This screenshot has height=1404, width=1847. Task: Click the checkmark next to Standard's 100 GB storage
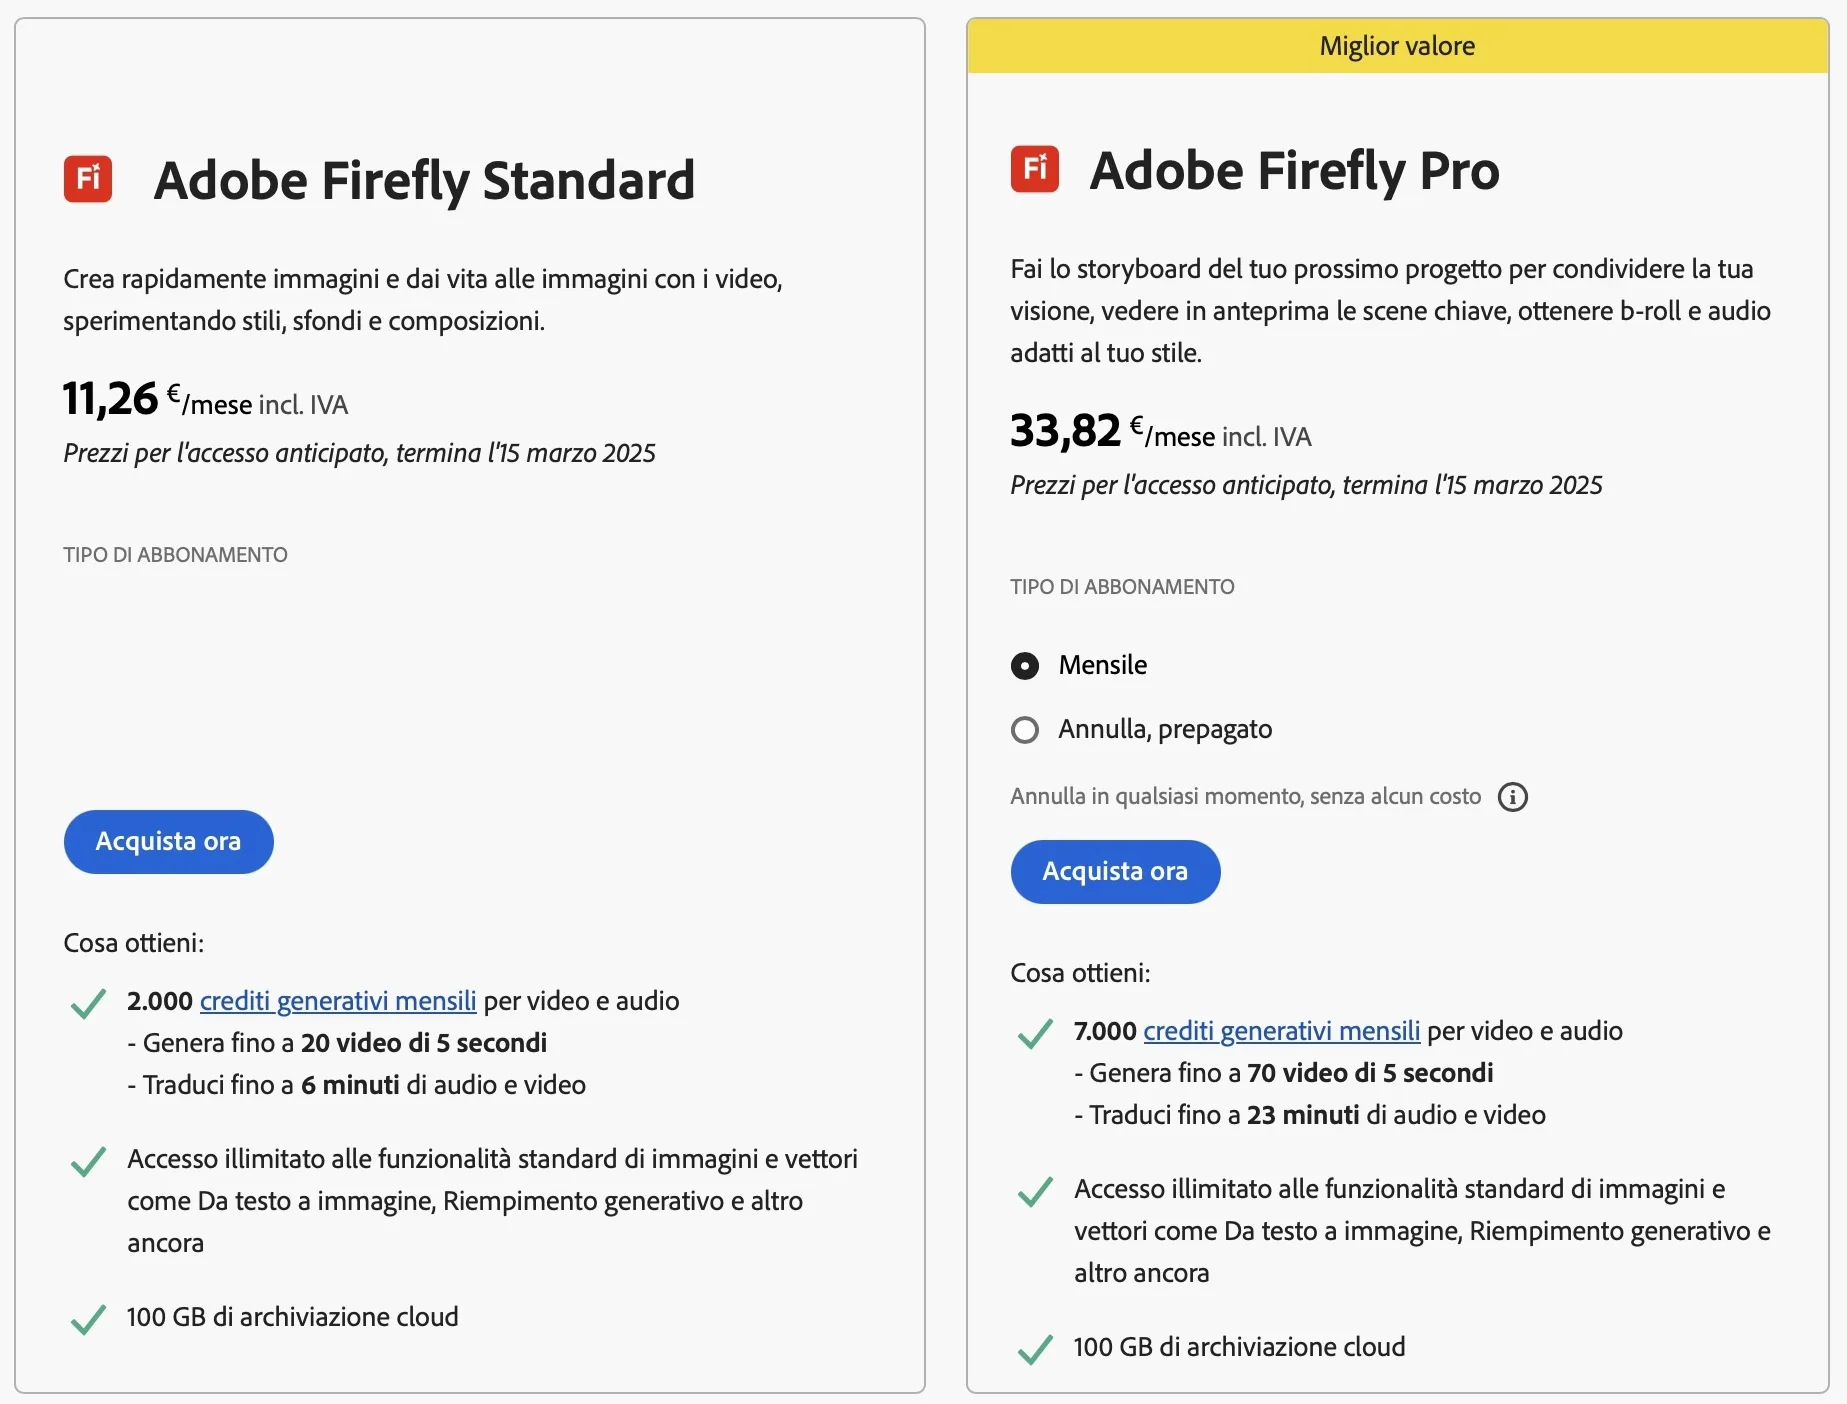pos(88,1319)
